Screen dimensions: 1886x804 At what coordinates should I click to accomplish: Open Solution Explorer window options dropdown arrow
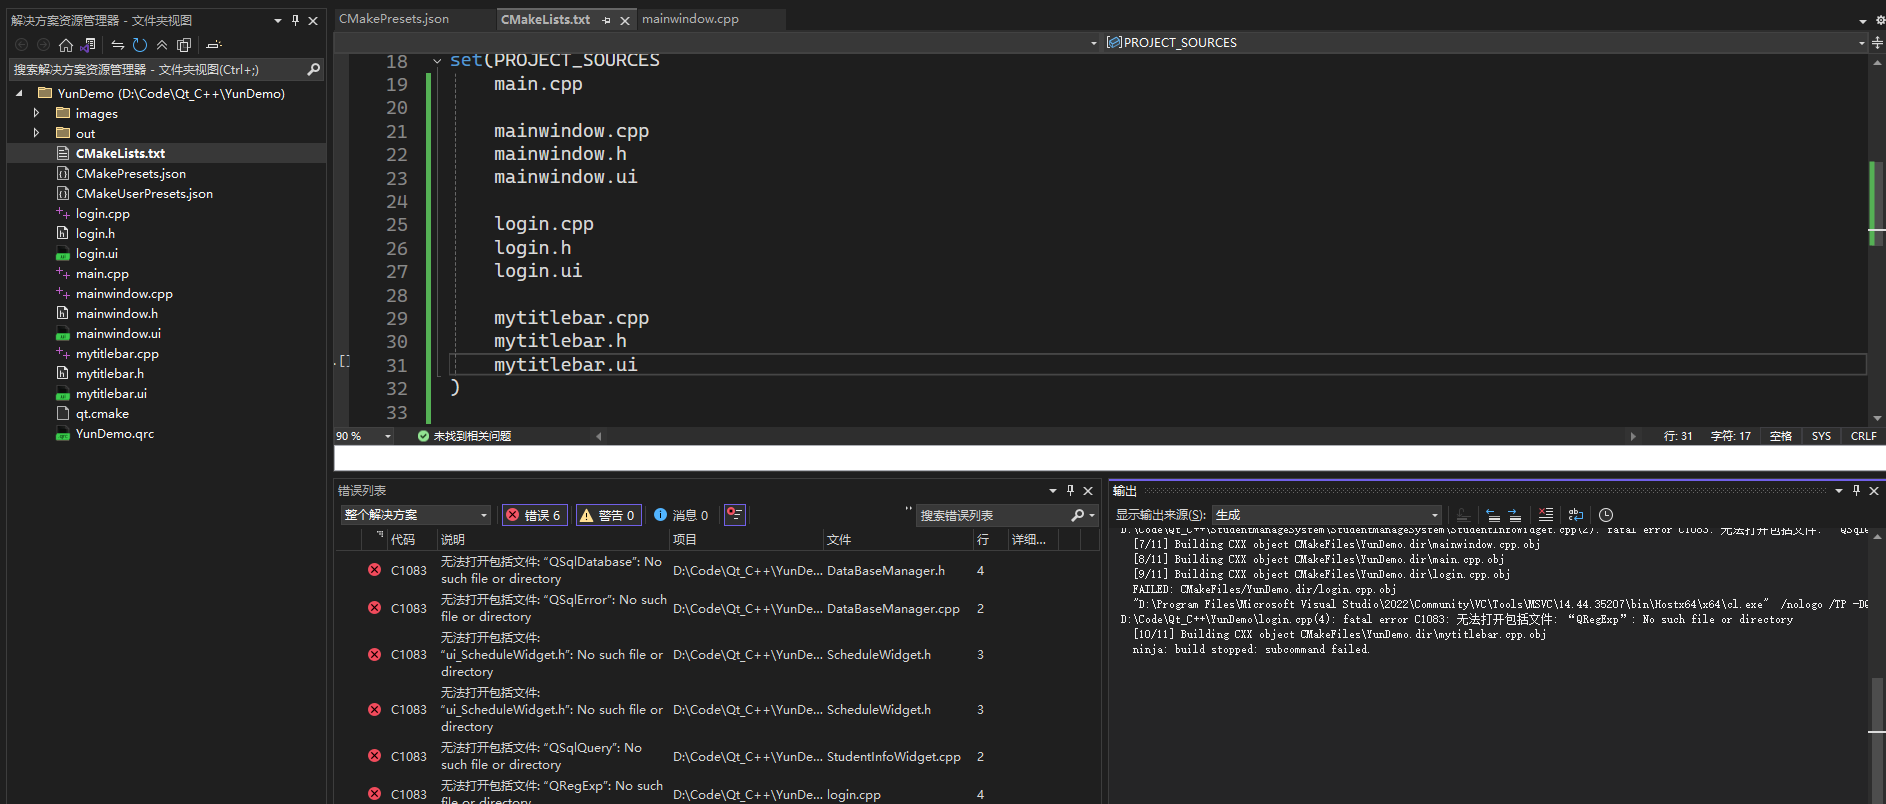tap(278, 20)
